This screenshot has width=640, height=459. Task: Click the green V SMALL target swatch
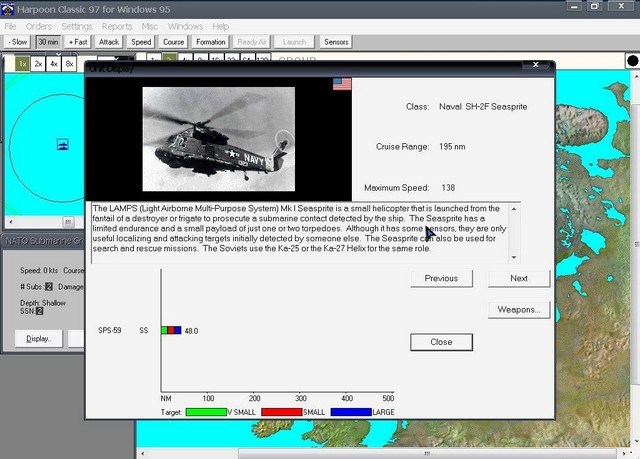click(206, 411)
